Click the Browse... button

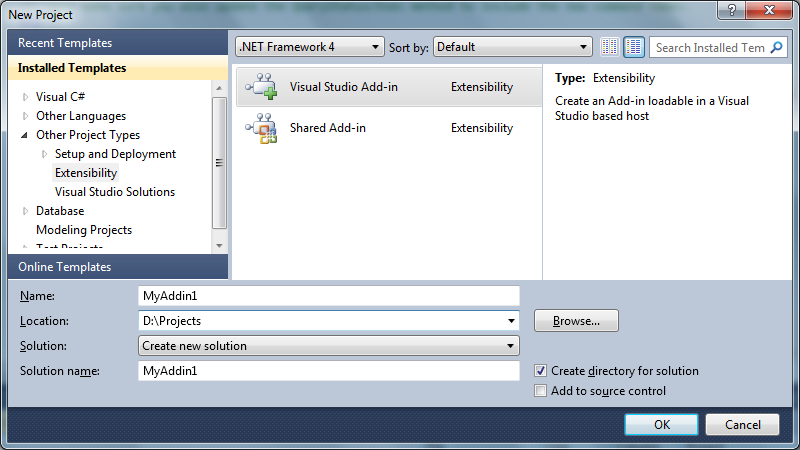coord(576,321)
